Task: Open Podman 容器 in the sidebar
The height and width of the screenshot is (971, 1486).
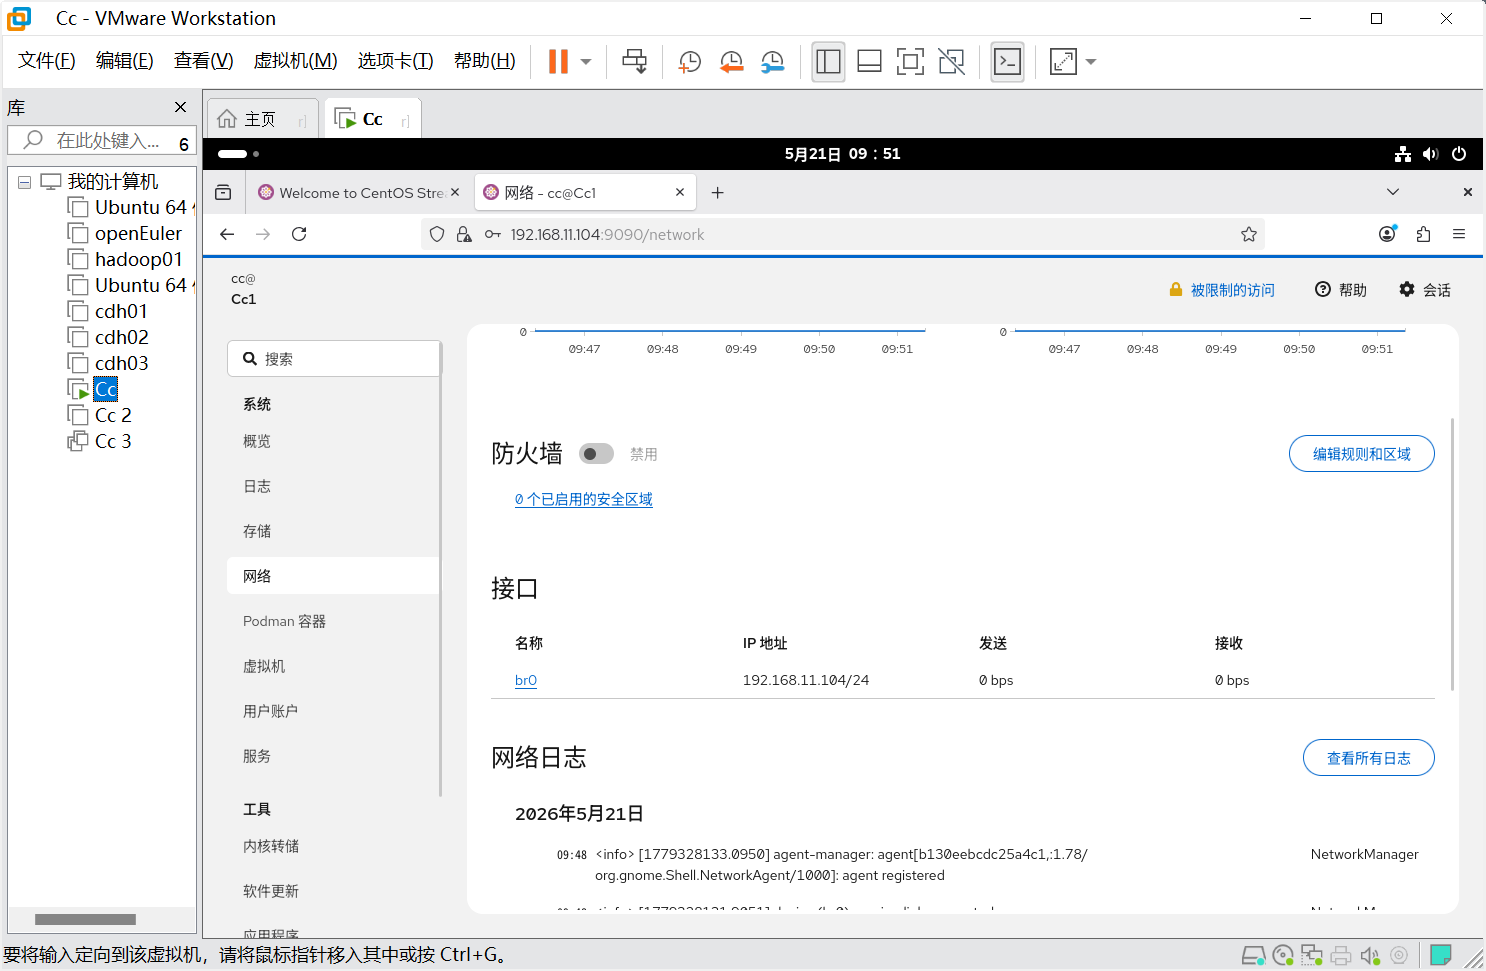Action: [284, 621]
